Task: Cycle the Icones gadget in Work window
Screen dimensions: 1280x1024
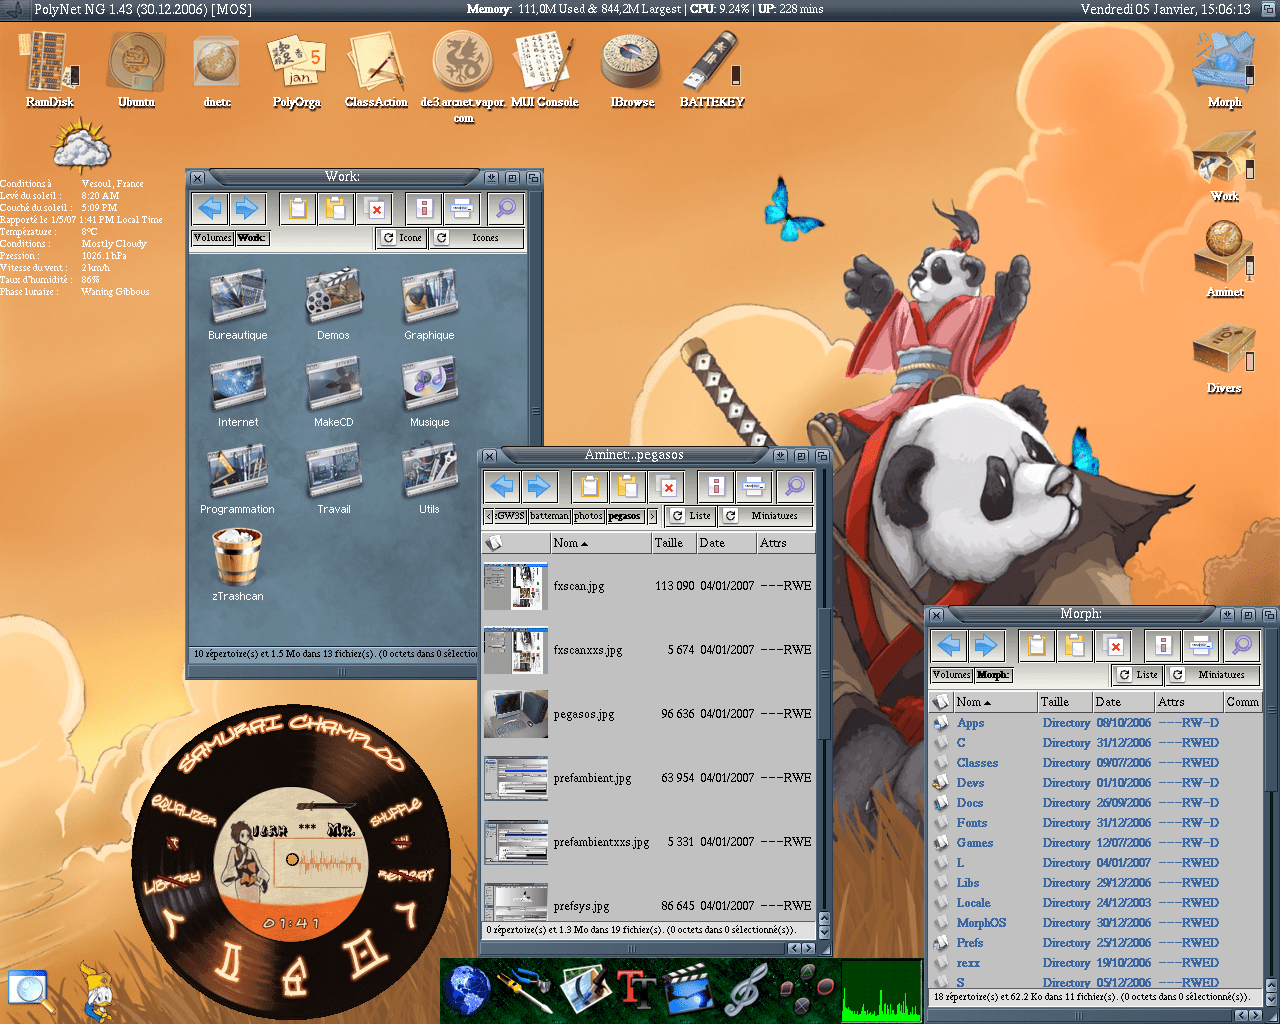Action: pos(477,238)
